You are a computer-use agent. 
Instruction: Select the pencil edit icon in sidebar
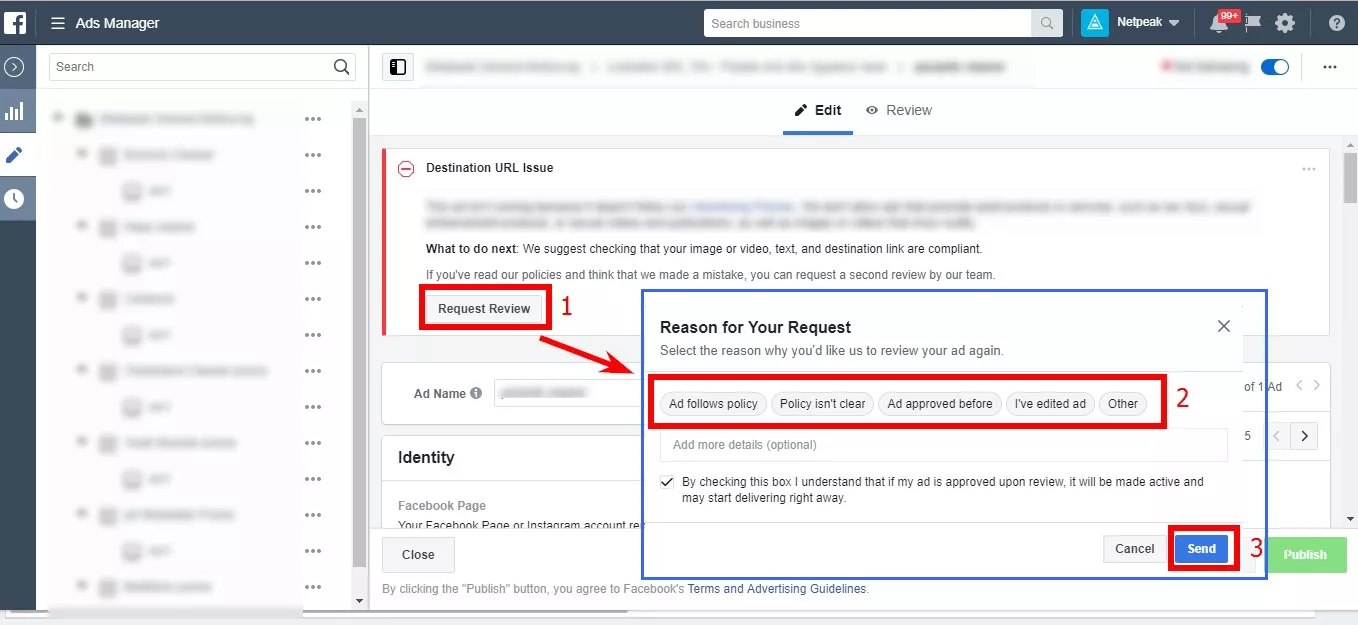[x=14, y=155]
